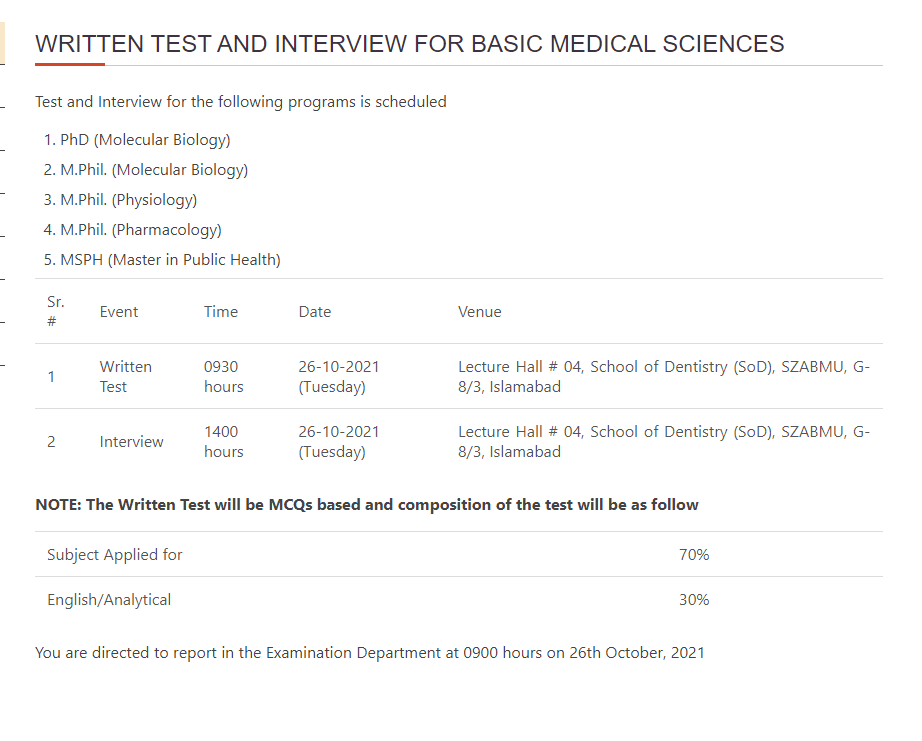Select the Interview event cell
The height and width of the screenshot is (741, 922).
coord(131,442)
